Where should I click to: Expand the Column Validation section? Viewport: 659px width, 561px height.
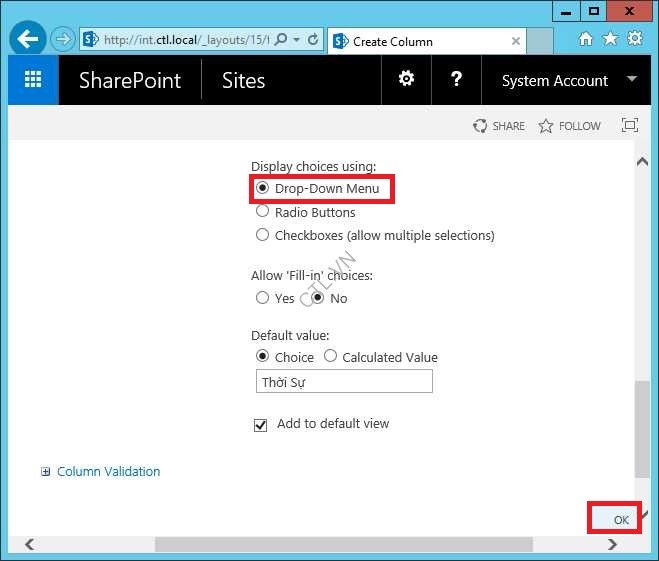pos(46,472)
